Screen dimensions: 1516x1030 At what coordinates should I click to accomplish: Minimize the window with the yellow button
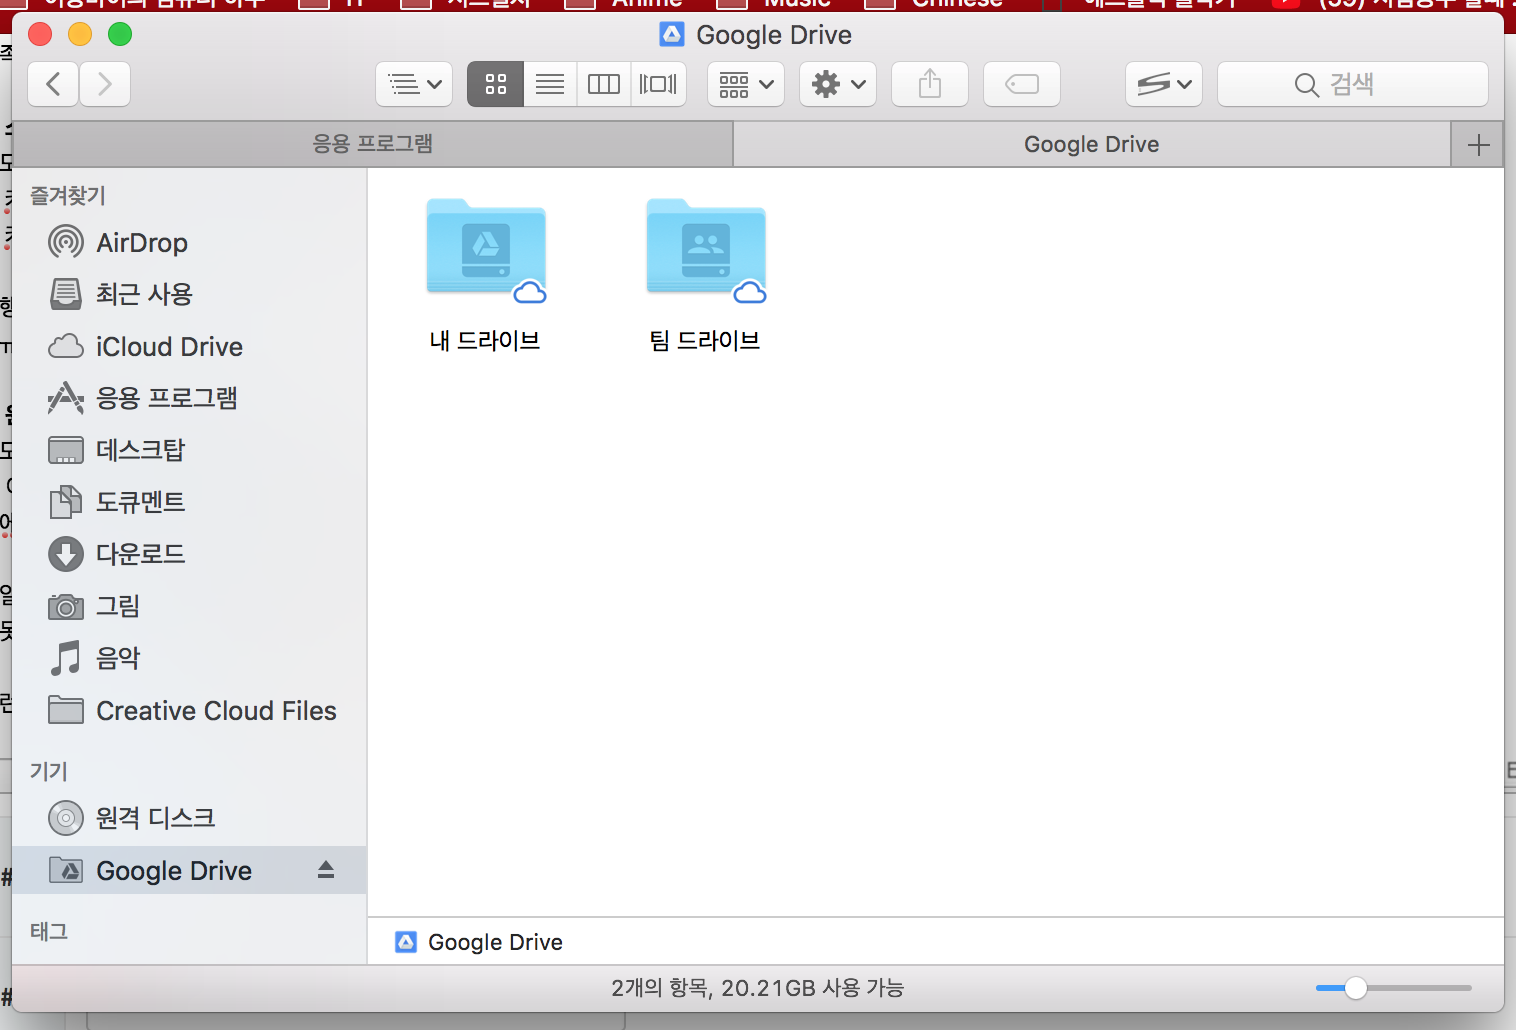(80, 35)
